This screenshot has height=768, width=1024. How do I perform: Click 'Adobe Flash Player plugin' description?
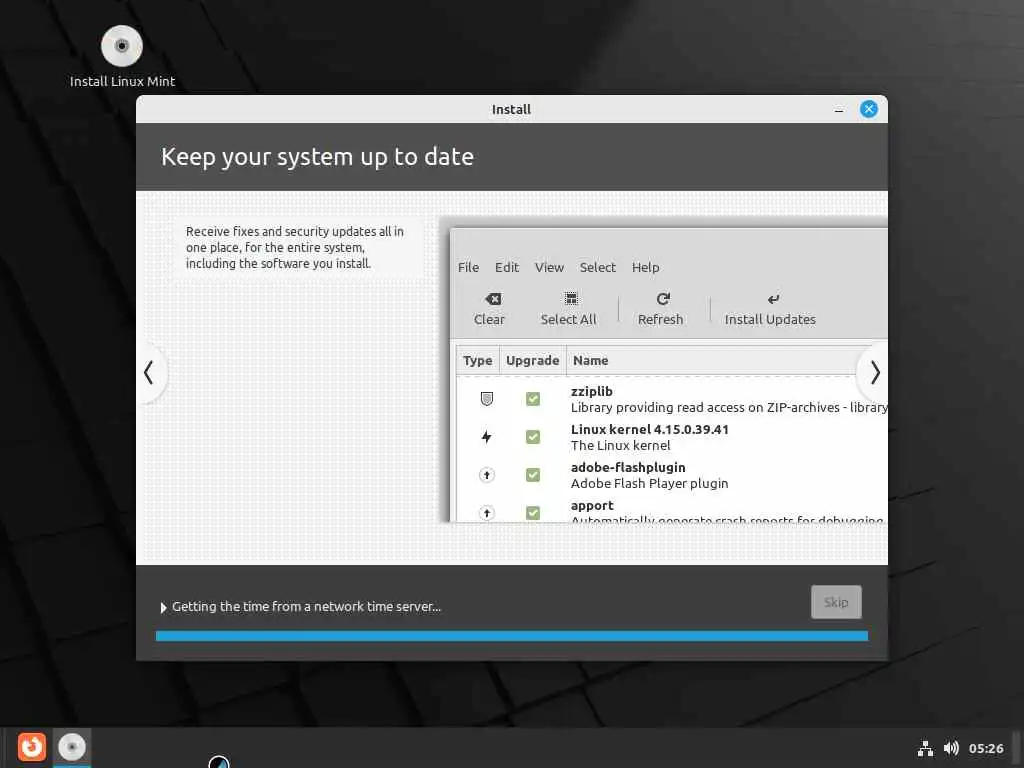click(x=649, y=483)
